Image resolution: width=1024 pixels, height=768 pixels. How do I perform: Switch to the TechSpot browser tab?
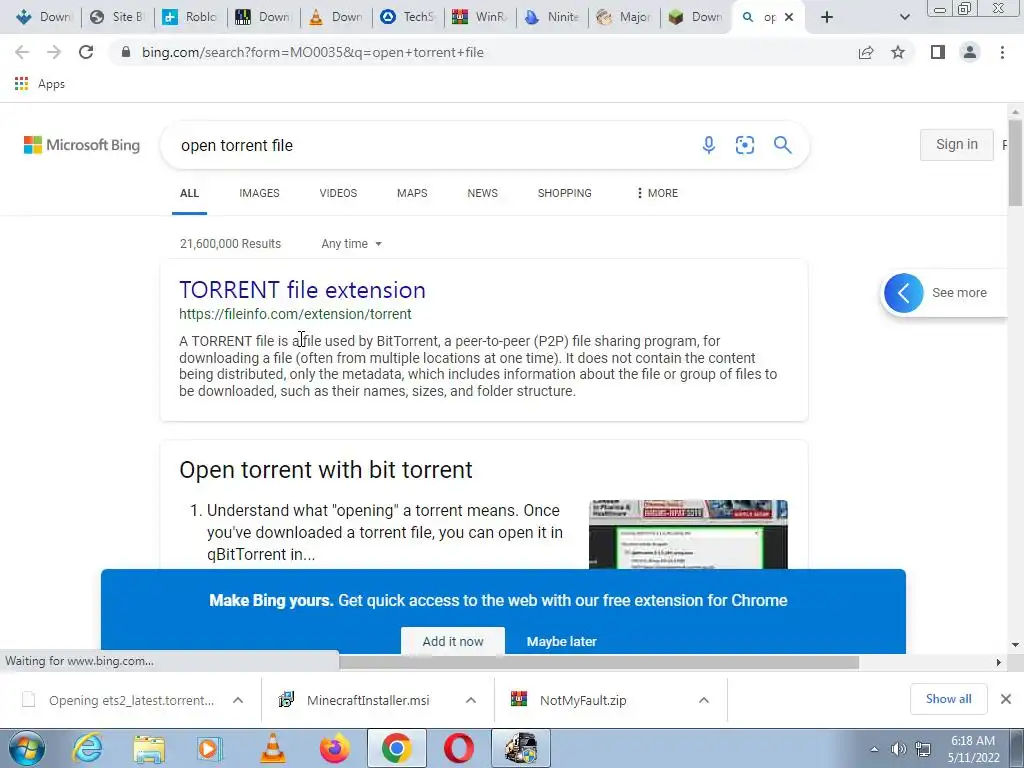pos(407,17)
